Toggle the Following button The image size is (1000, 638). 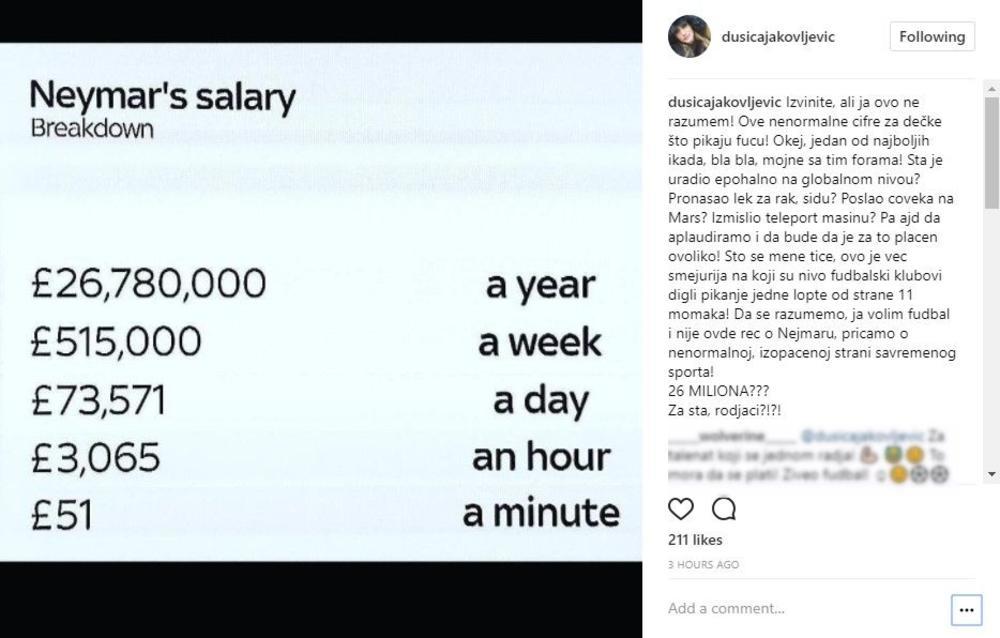pyautogui.click(x=931, y=37)
